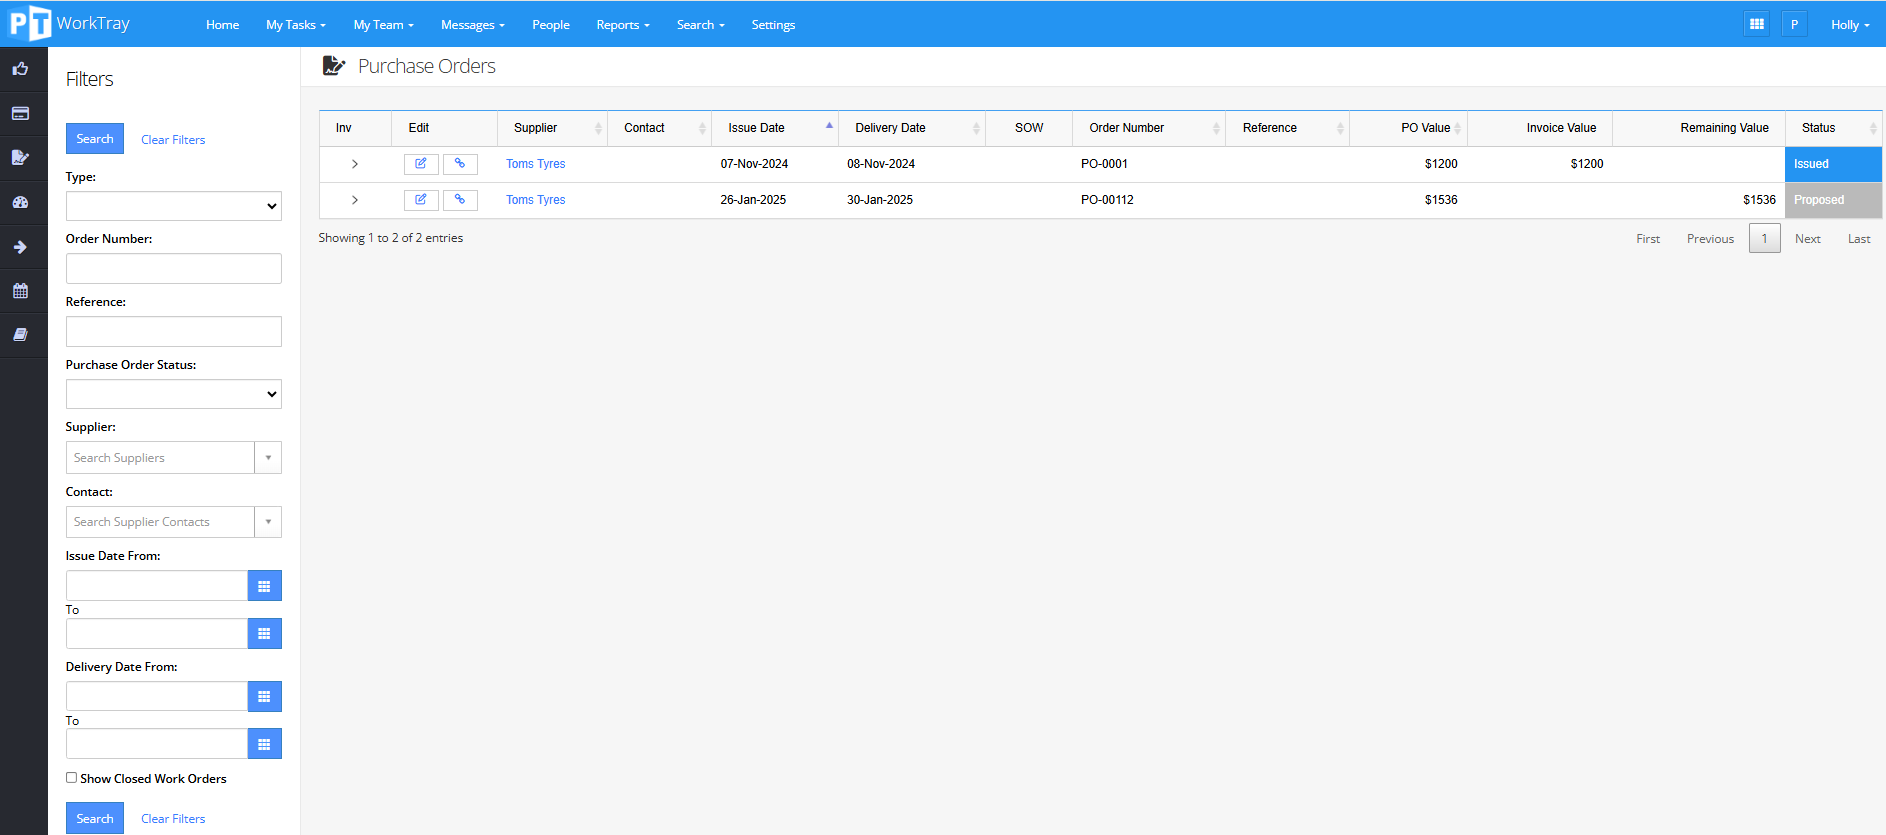Select the dashboard gauge sidebar icon
The width and height of the screenshot is (1886, 835).
pyautogui.click(x=20, y=202)
